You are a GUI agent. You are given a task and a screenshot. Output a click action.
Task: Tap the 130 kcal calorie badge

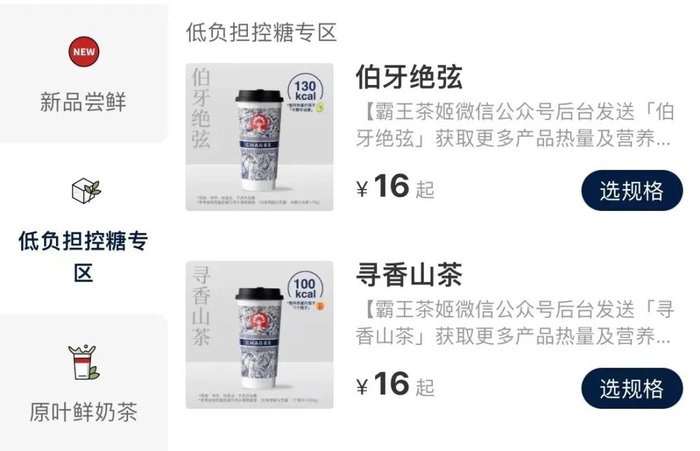(305, 91)
